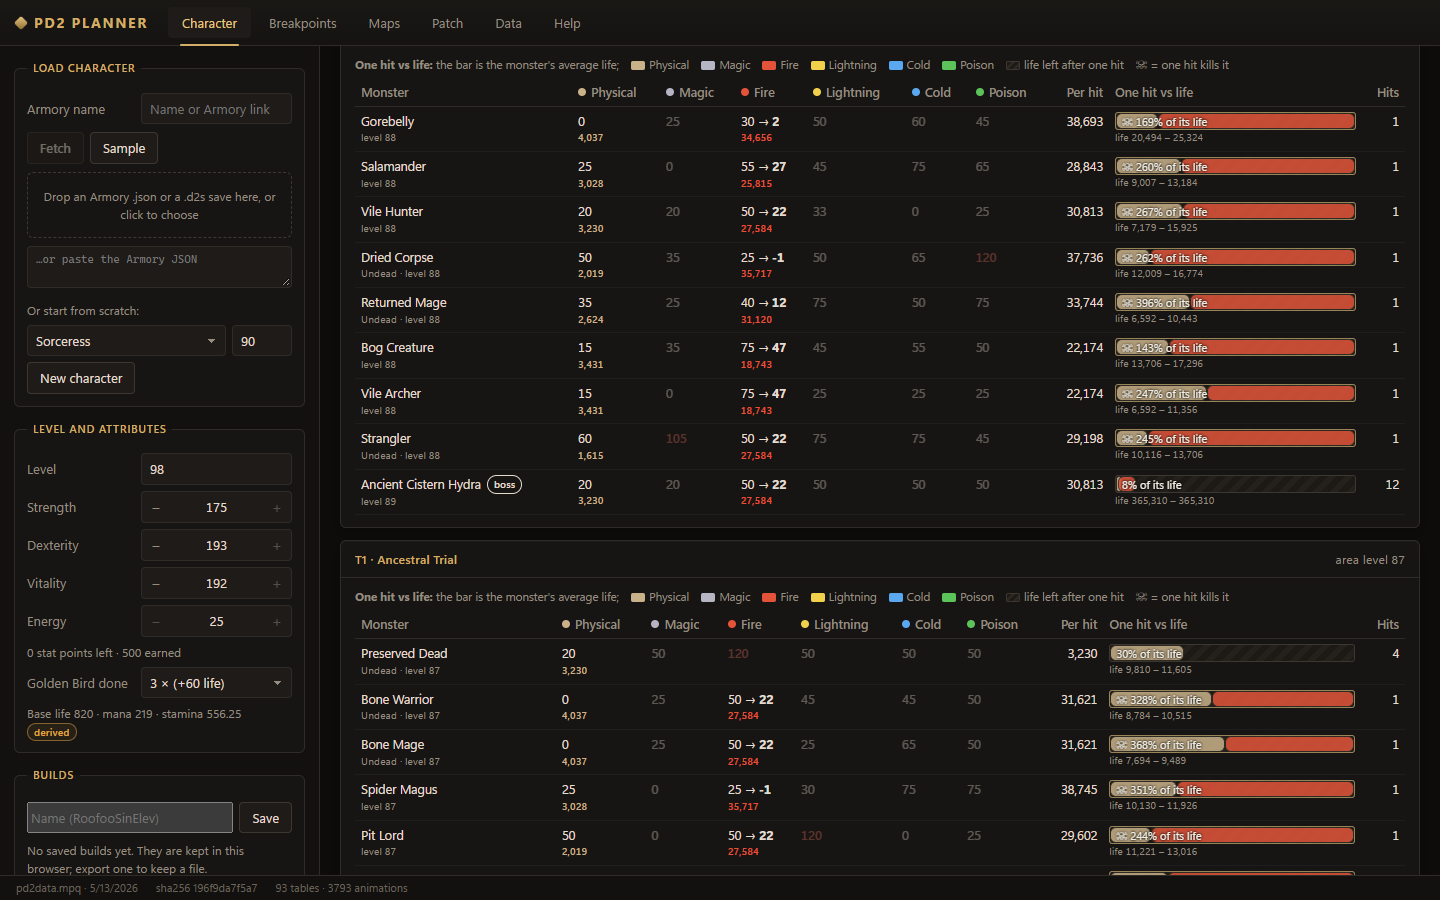Image resolution: width=1440 pixels, height=900 pixels.
Task: Go to the Maps tab
Action: [384, 23]
